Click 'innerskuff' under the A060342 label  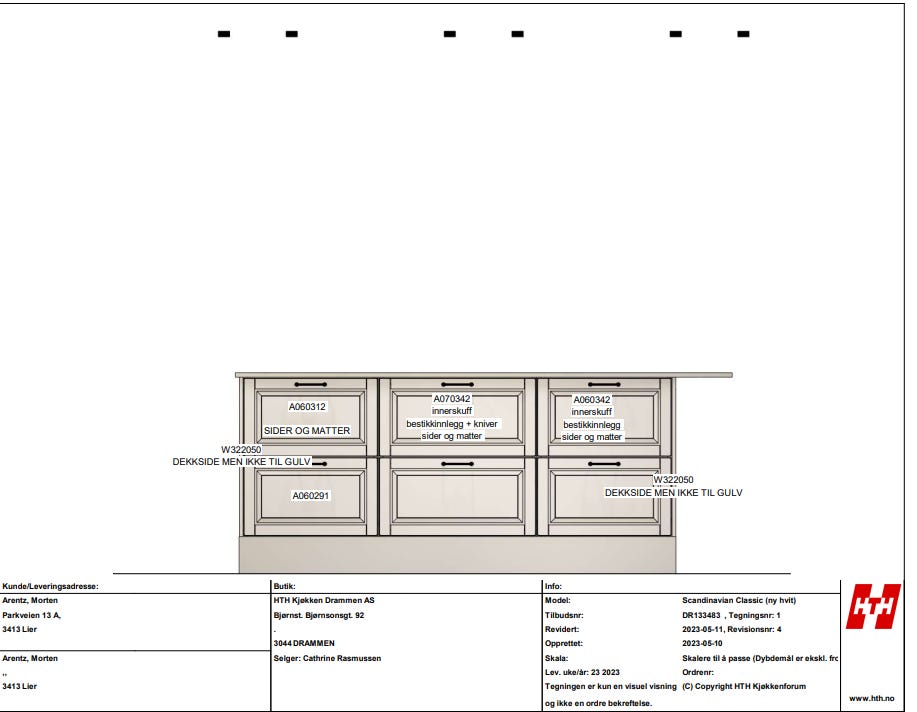click(x=592, y=412)
